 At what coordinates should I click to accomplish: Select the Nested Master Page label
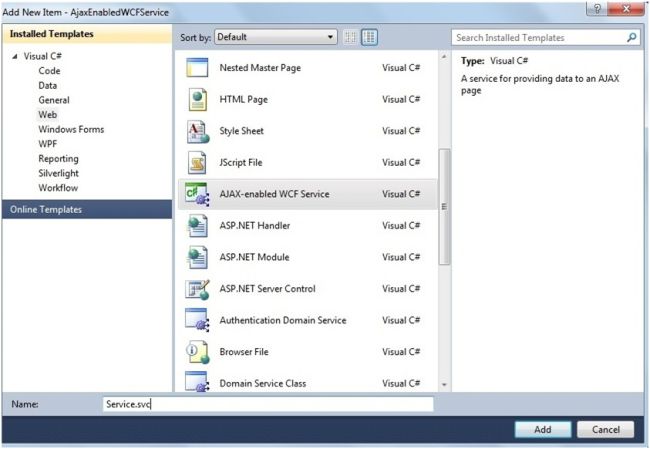tap(260, 68)
